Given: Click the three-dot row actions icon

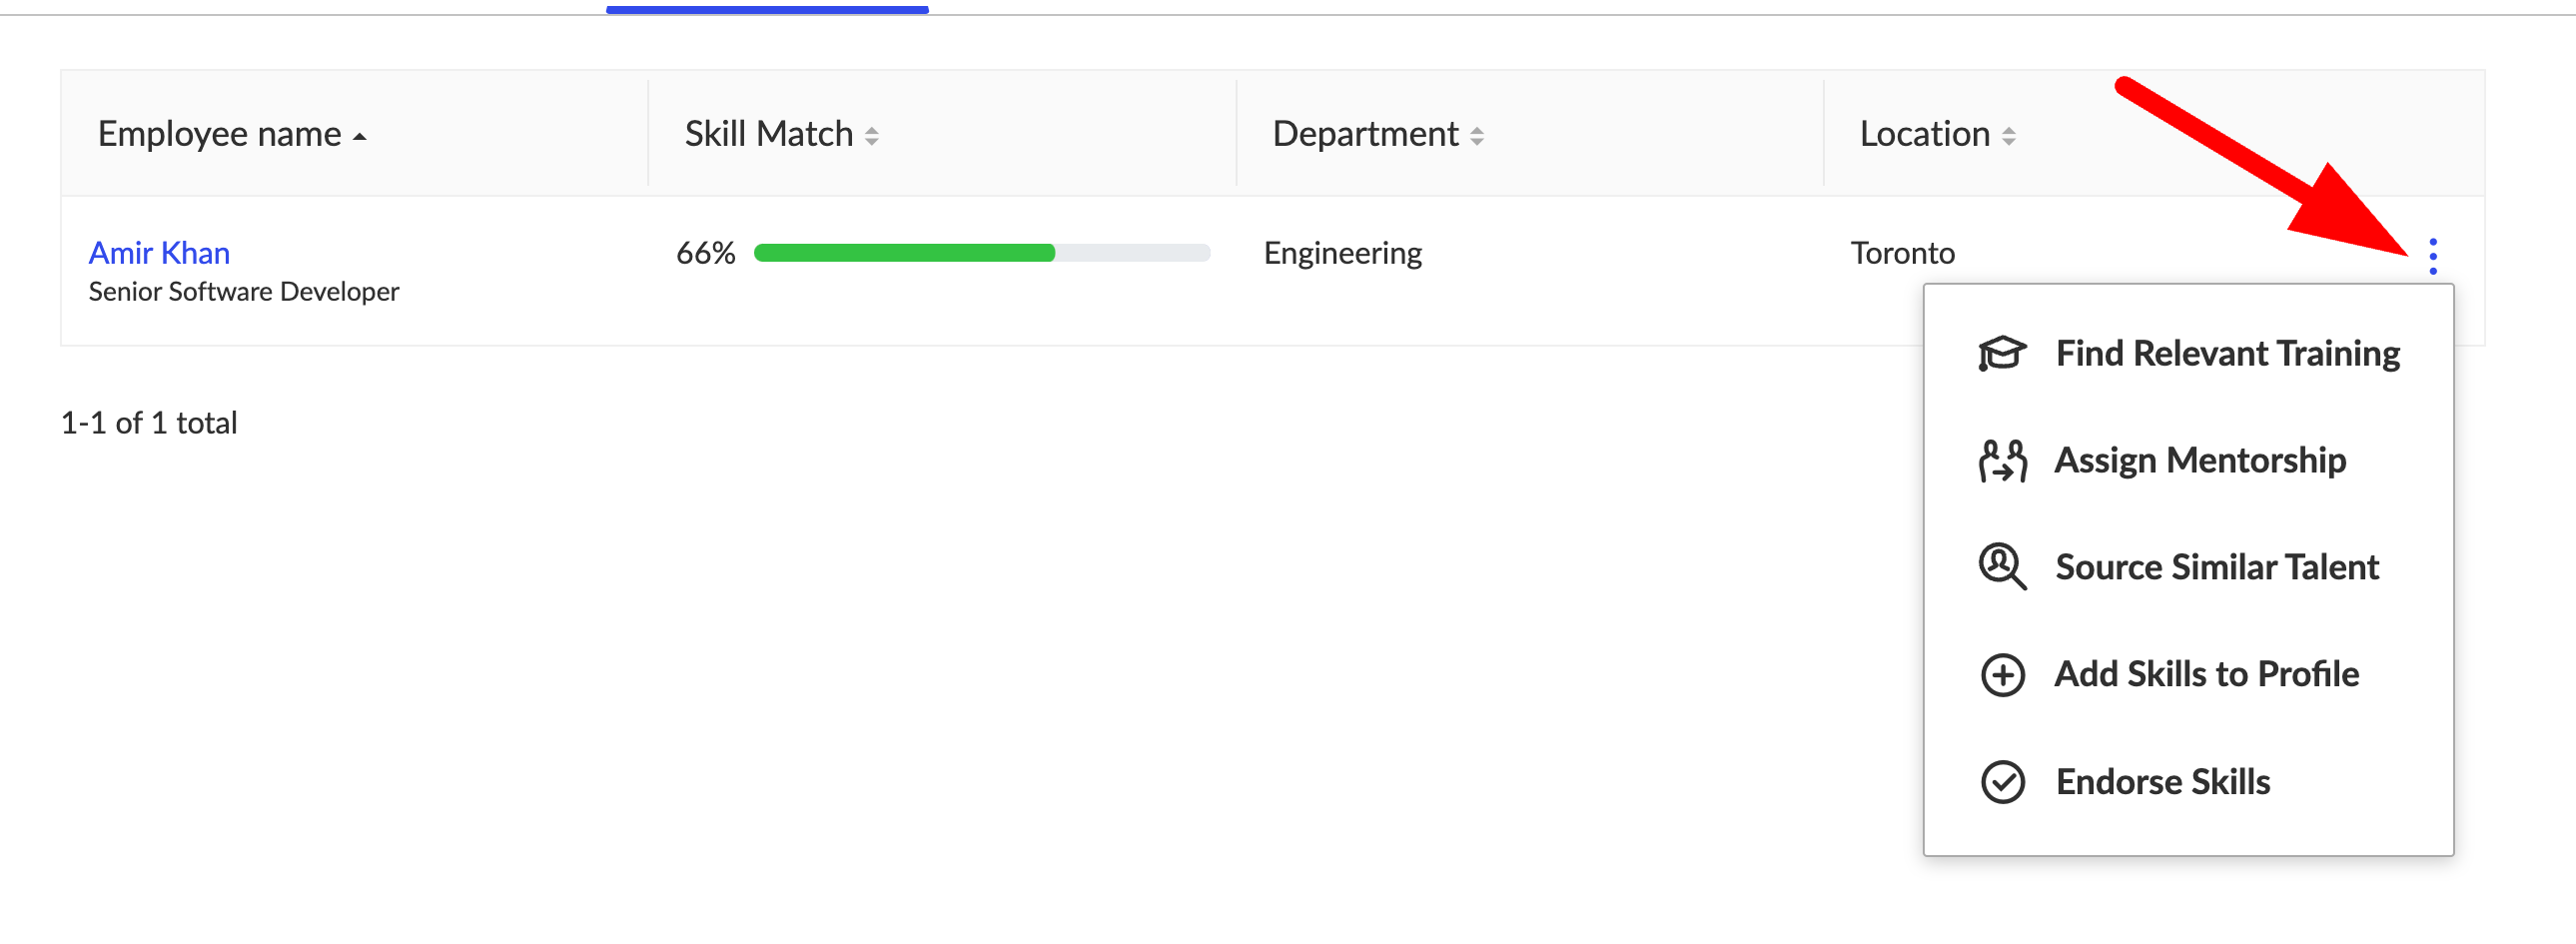Looking at the screenshot, I should coord(2432,256).
